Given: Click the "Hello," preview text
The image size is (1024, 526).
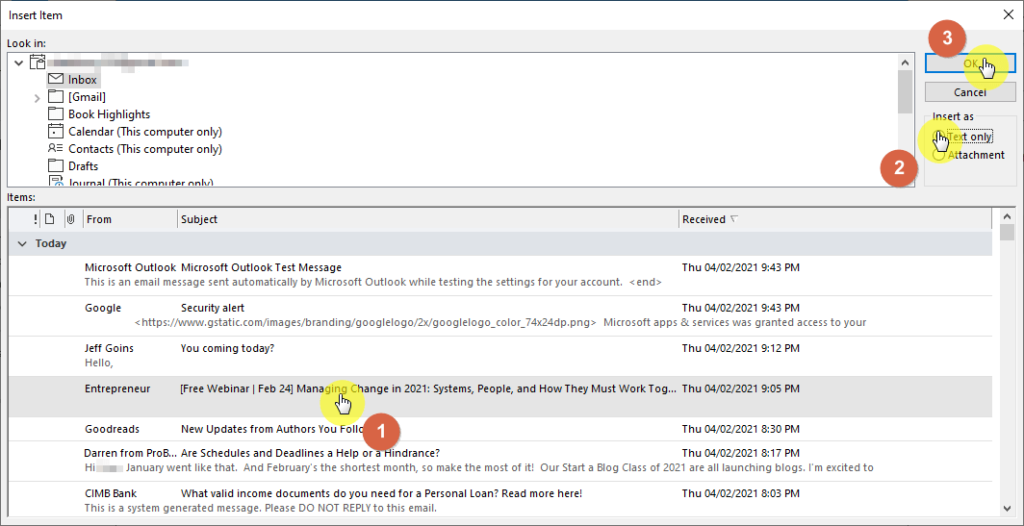Looking at the screenshot, I should (99, 363).
